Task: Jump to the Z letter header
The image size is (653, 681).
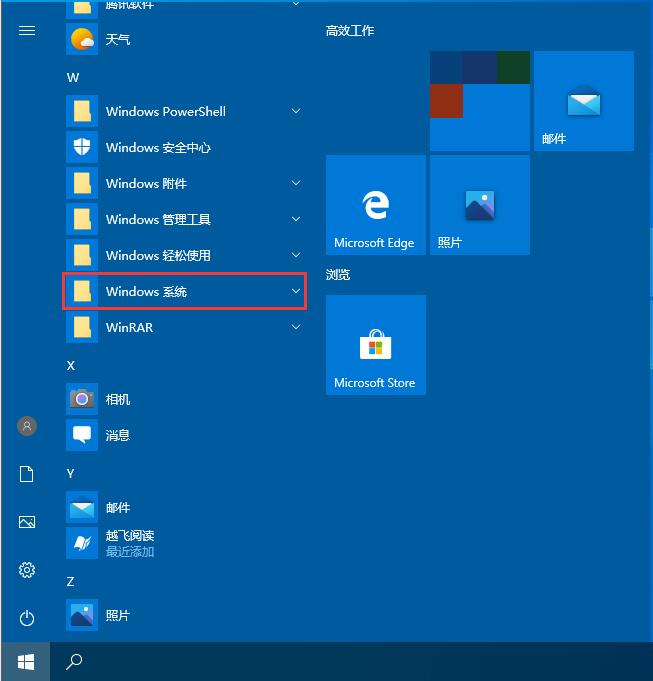Action: tap(70, 582)
